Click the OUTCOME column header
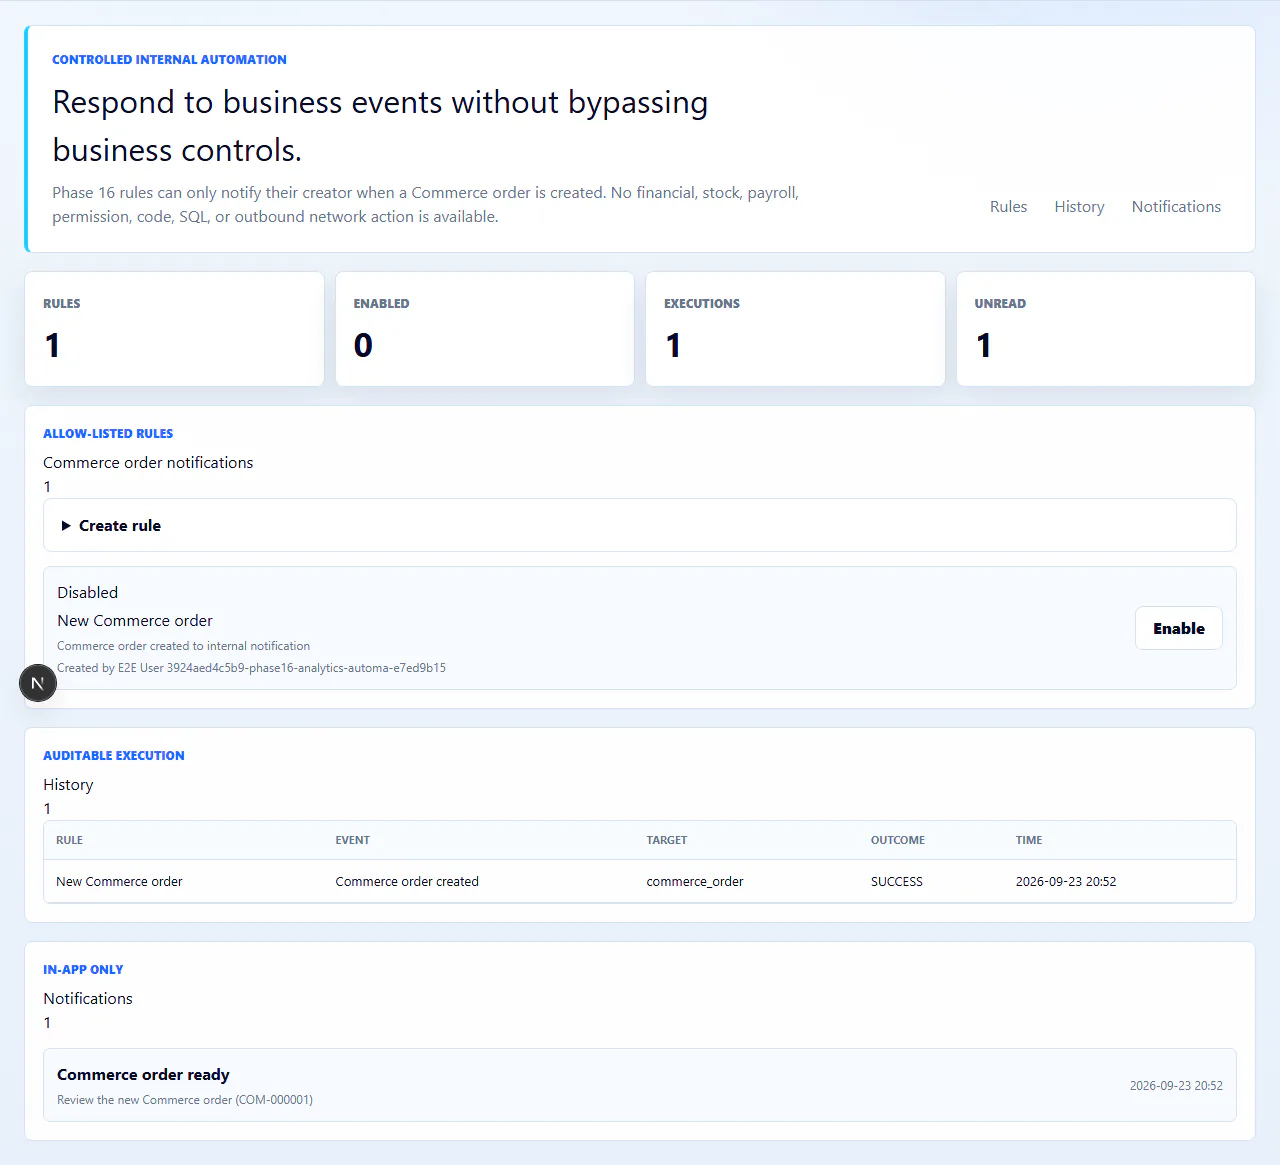Image resolution: width=1280 pixels, height=1165 pixels. 897,840
